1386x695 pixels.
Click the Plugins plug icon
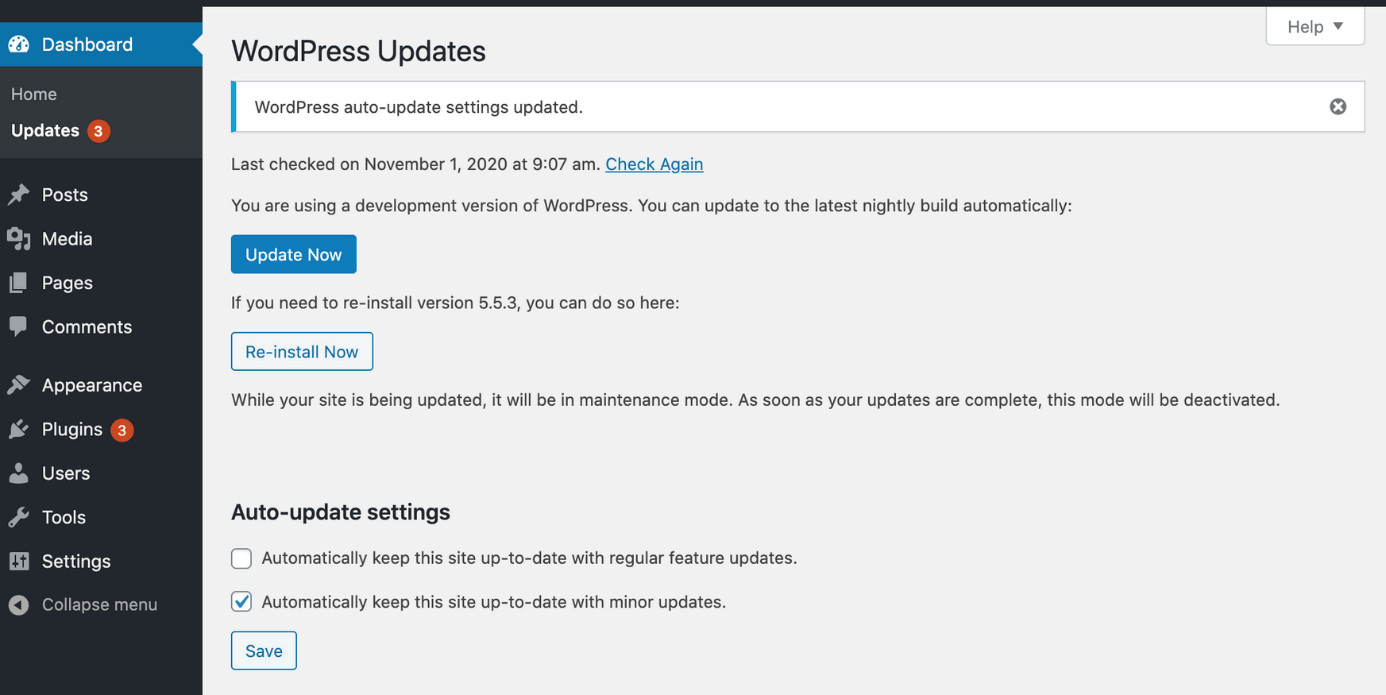(19, 429)
